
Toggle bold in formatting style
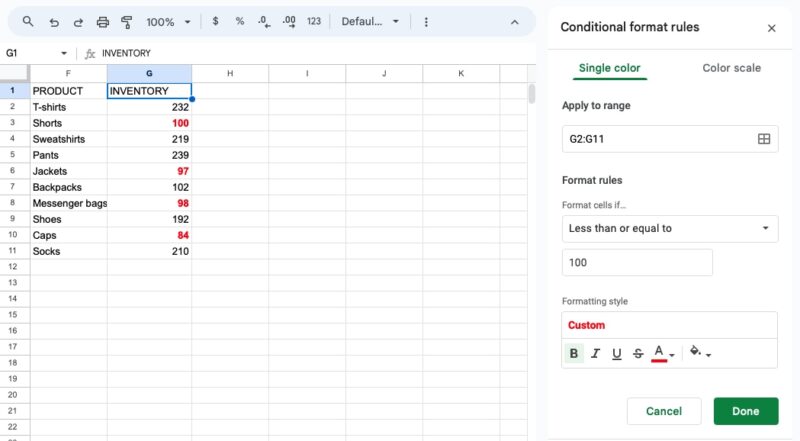[573, 353]
